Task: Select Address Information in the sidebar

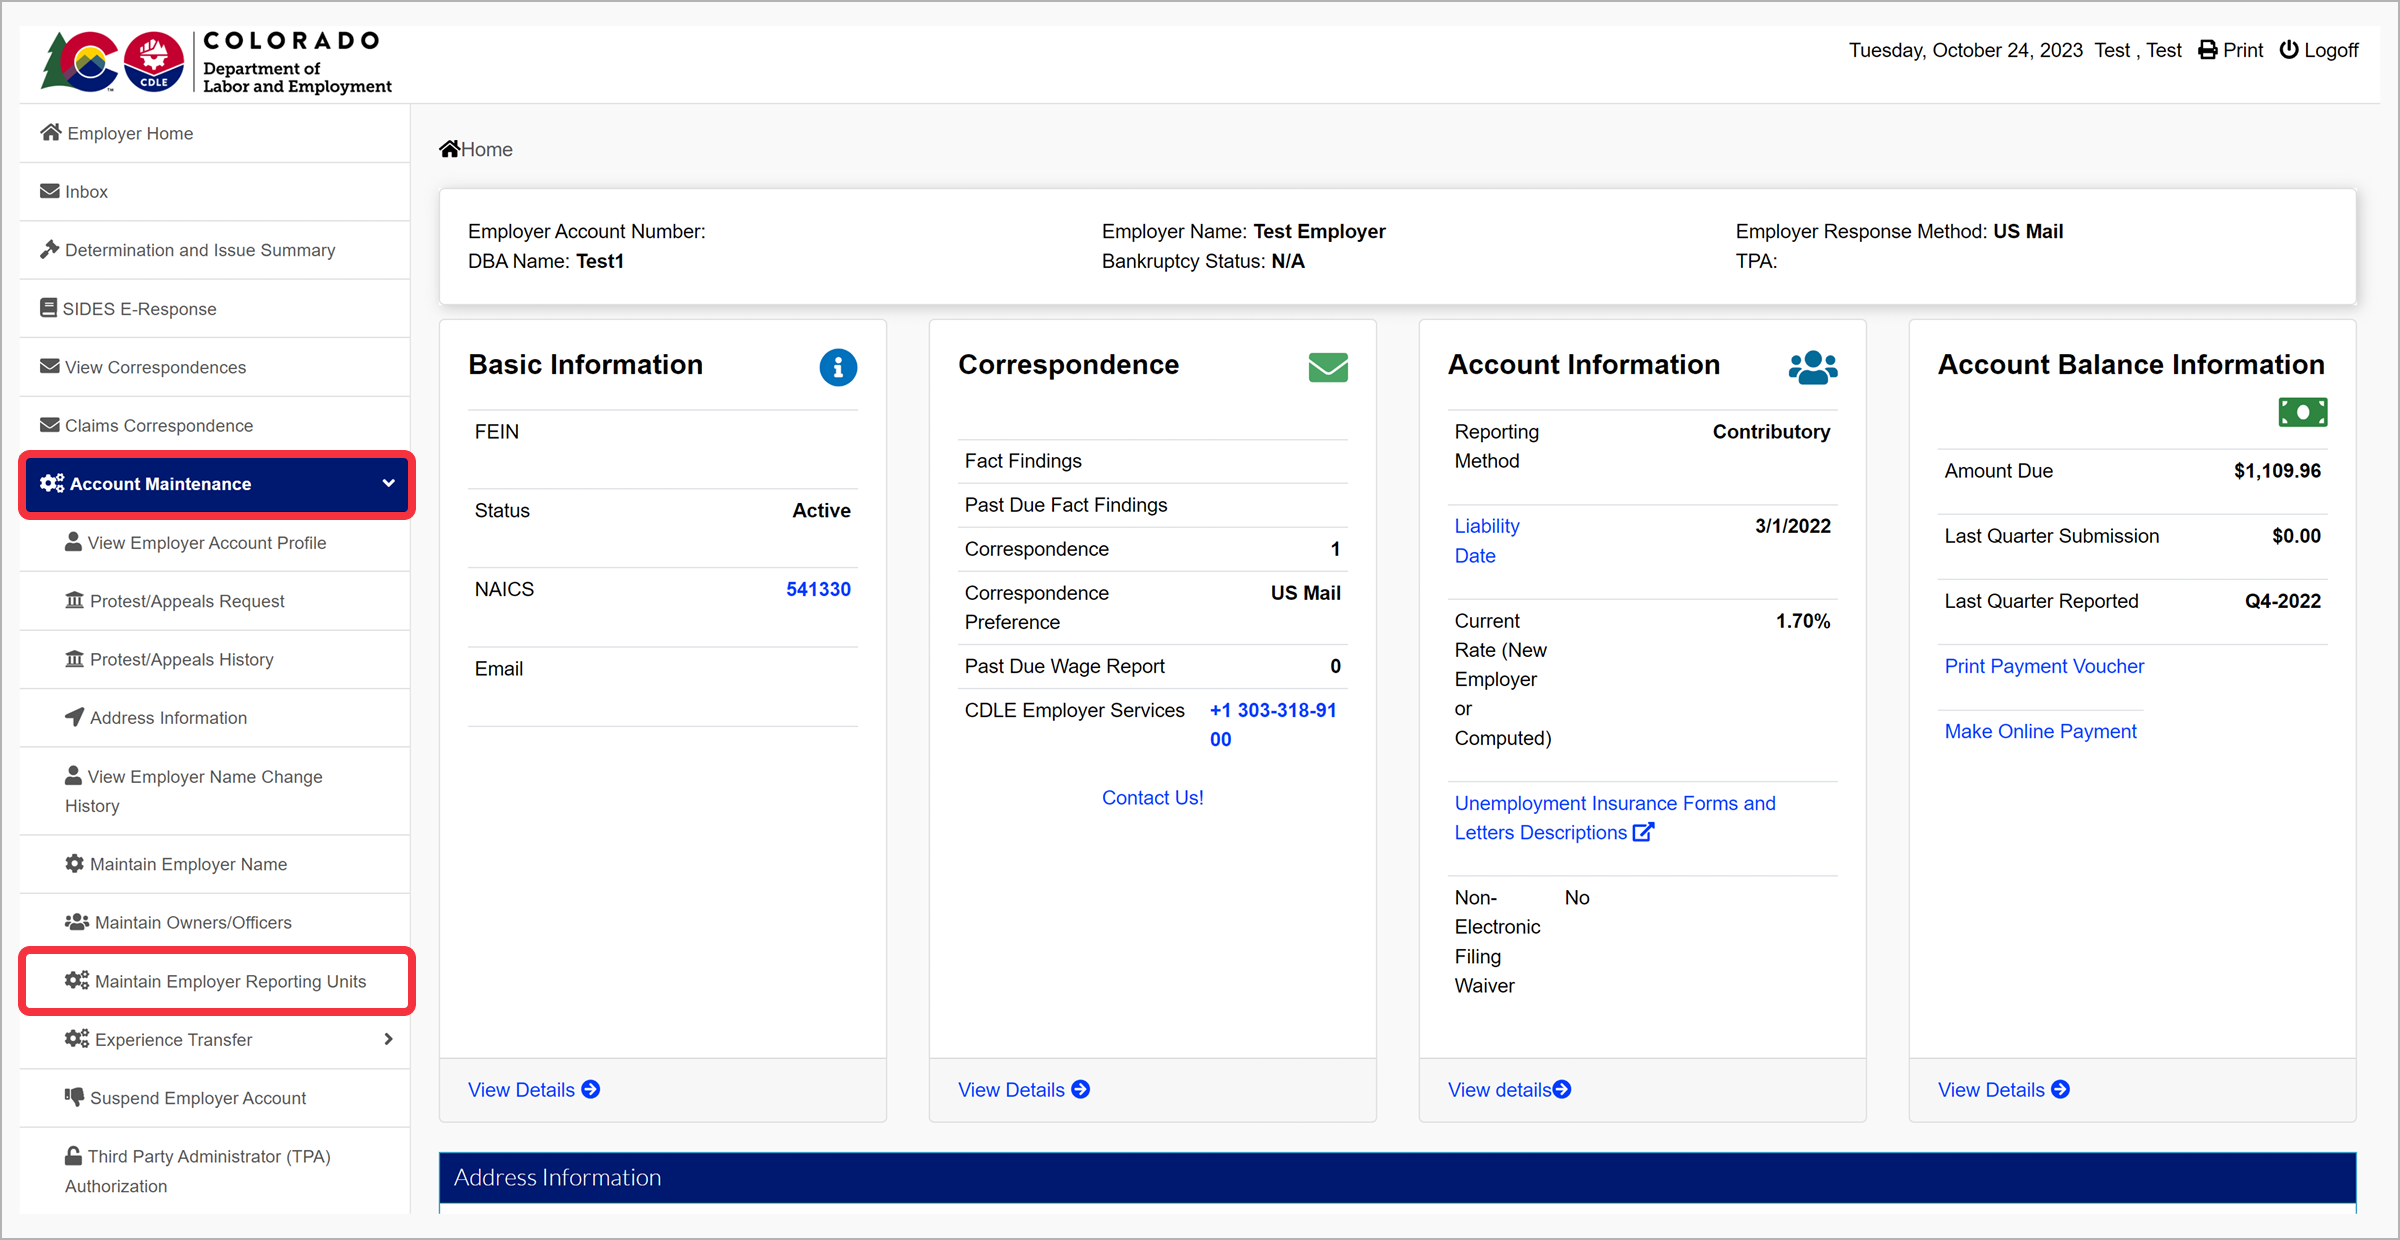Action: pos(215,718)
